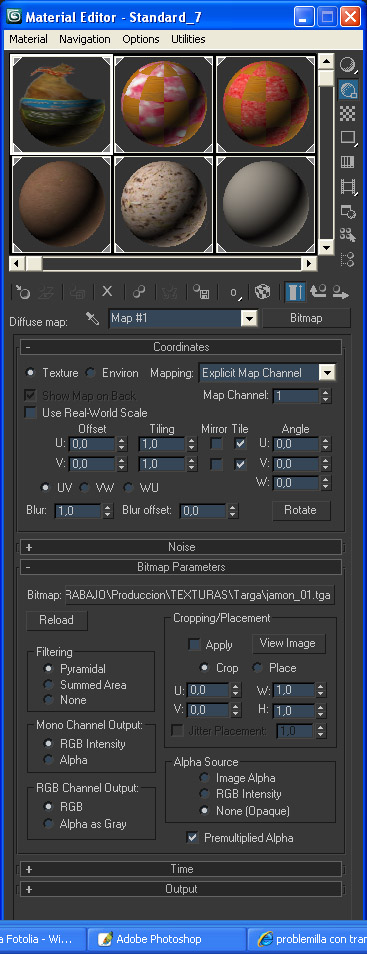The width and height of the screenshot is (367, 954).
Task: Click the Make Preview filmstrip icon
Action: pos(348,186)
